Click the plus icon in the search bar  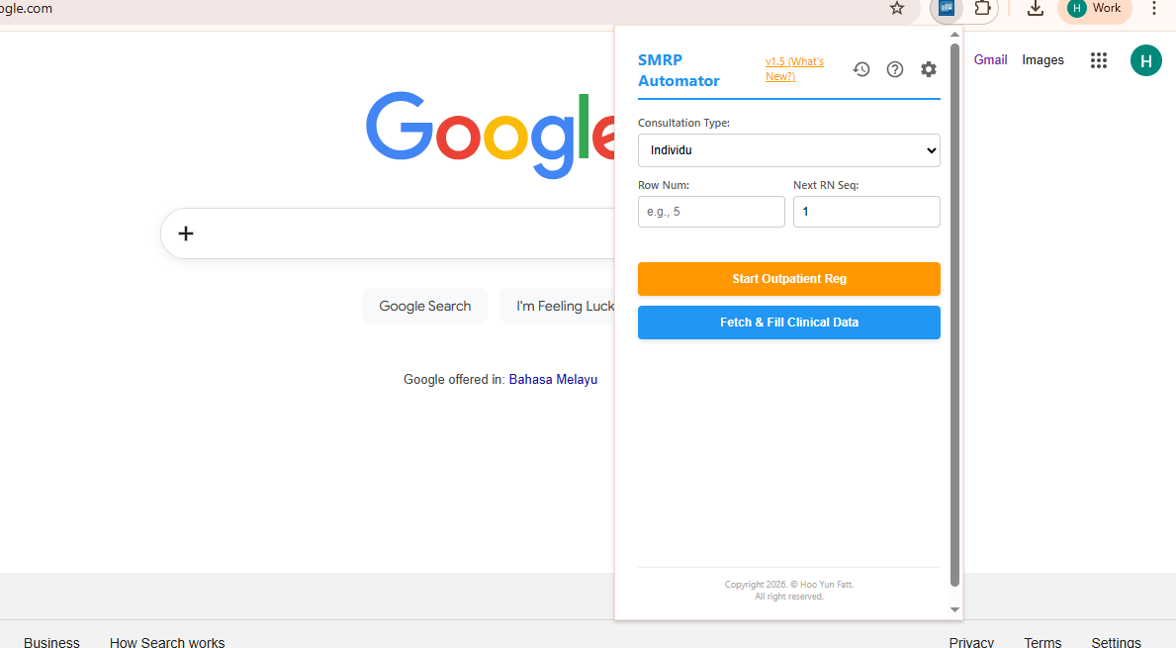click(185, 233)
